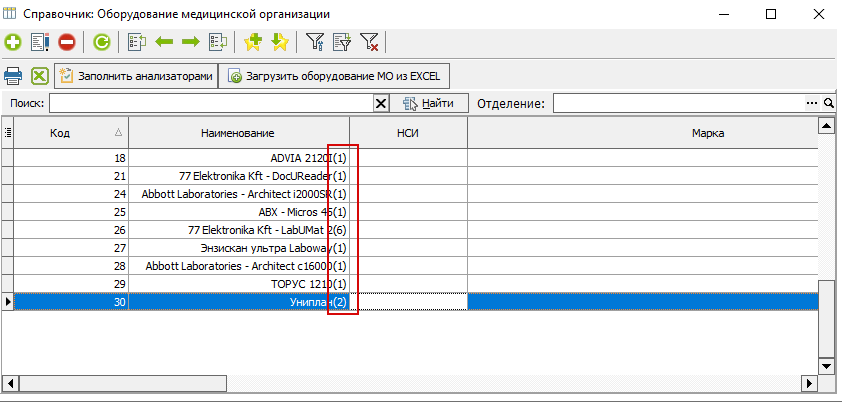The height and width of the screenshot is (402, 842).
Task: Click vertical scrollbar down arrow
Action: 826,366
